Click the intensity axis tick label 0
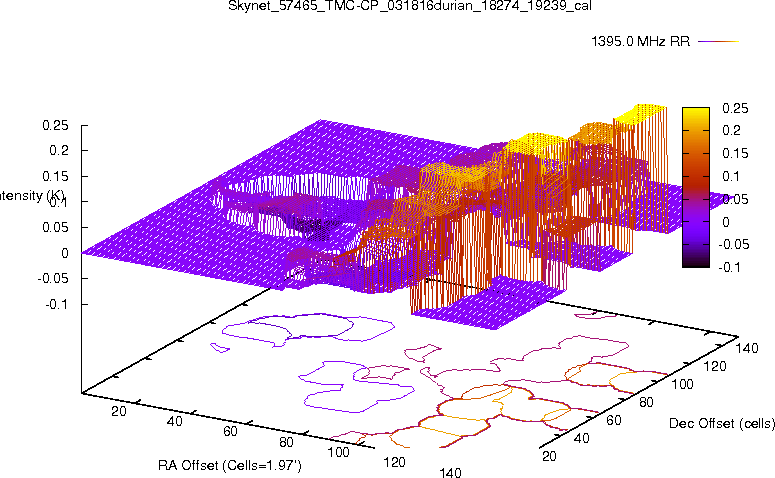Screen dimensions: 775x478 (x=64, y=254)
